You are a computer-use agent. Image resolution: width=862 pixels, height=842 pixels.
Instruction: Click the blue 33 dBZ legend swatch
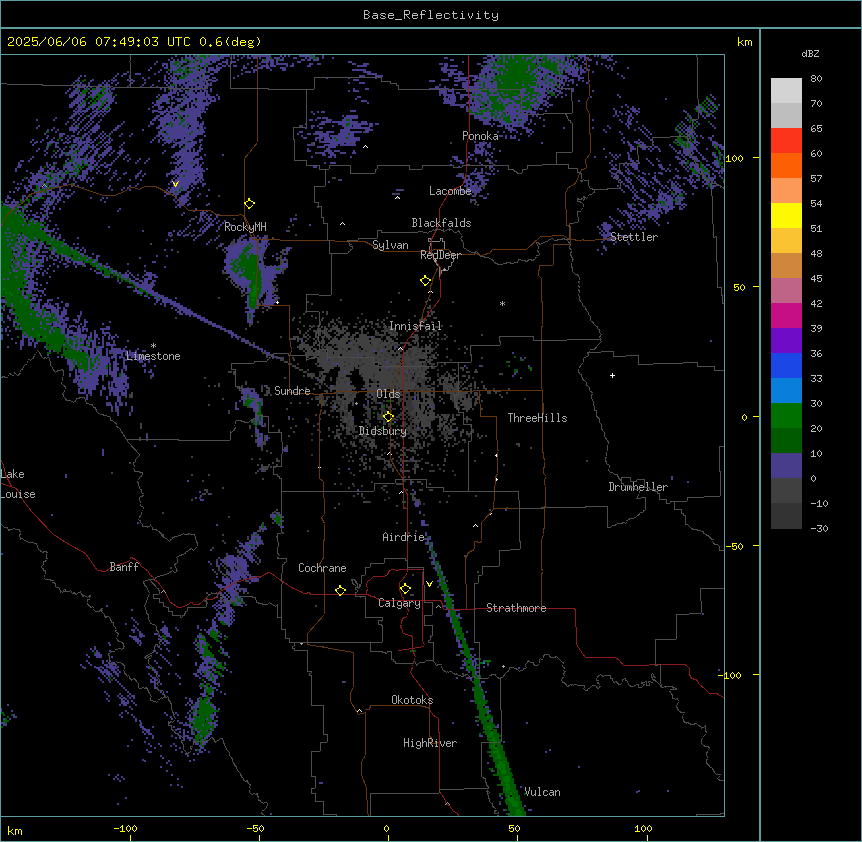[x=786, y=365]
